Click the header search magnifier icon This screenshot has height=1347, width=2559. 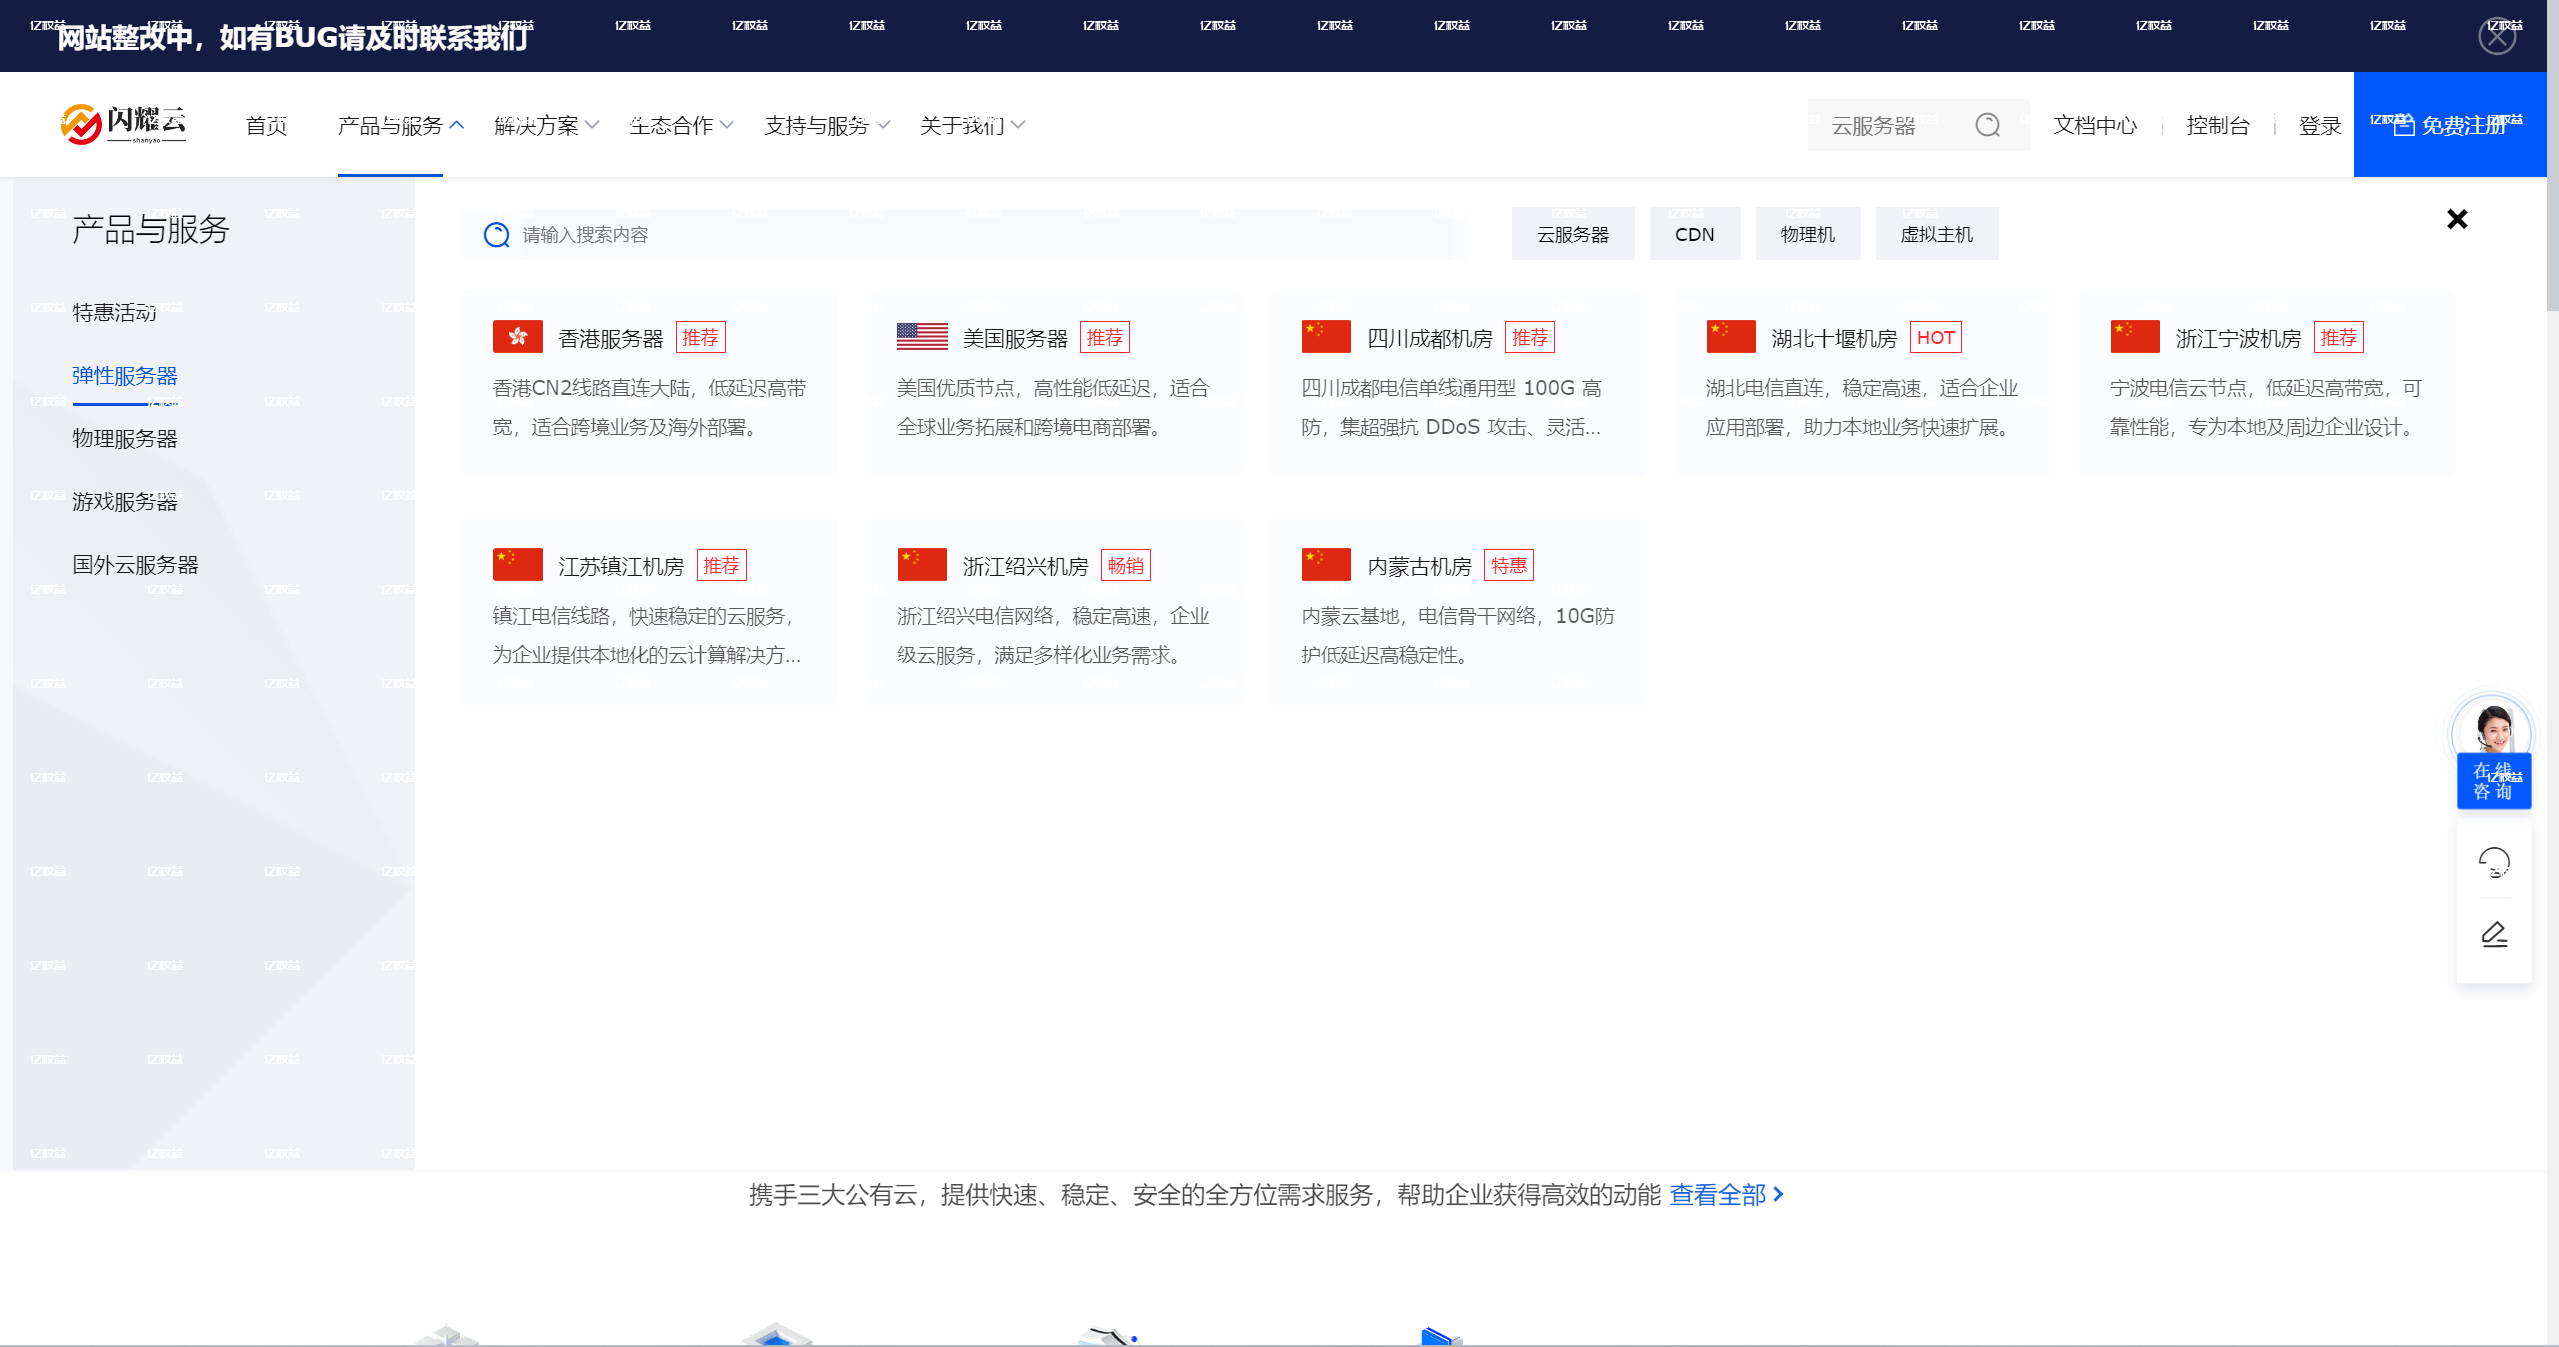1990,125
